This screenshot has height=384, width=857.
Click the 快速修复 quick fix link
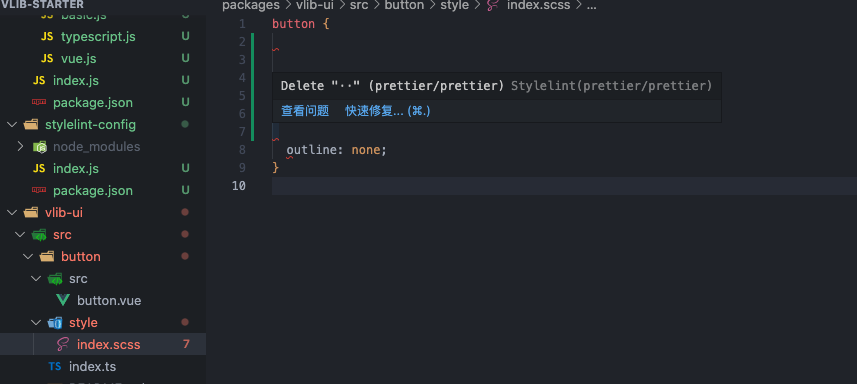pyautogui.click(x=388, y=111)
